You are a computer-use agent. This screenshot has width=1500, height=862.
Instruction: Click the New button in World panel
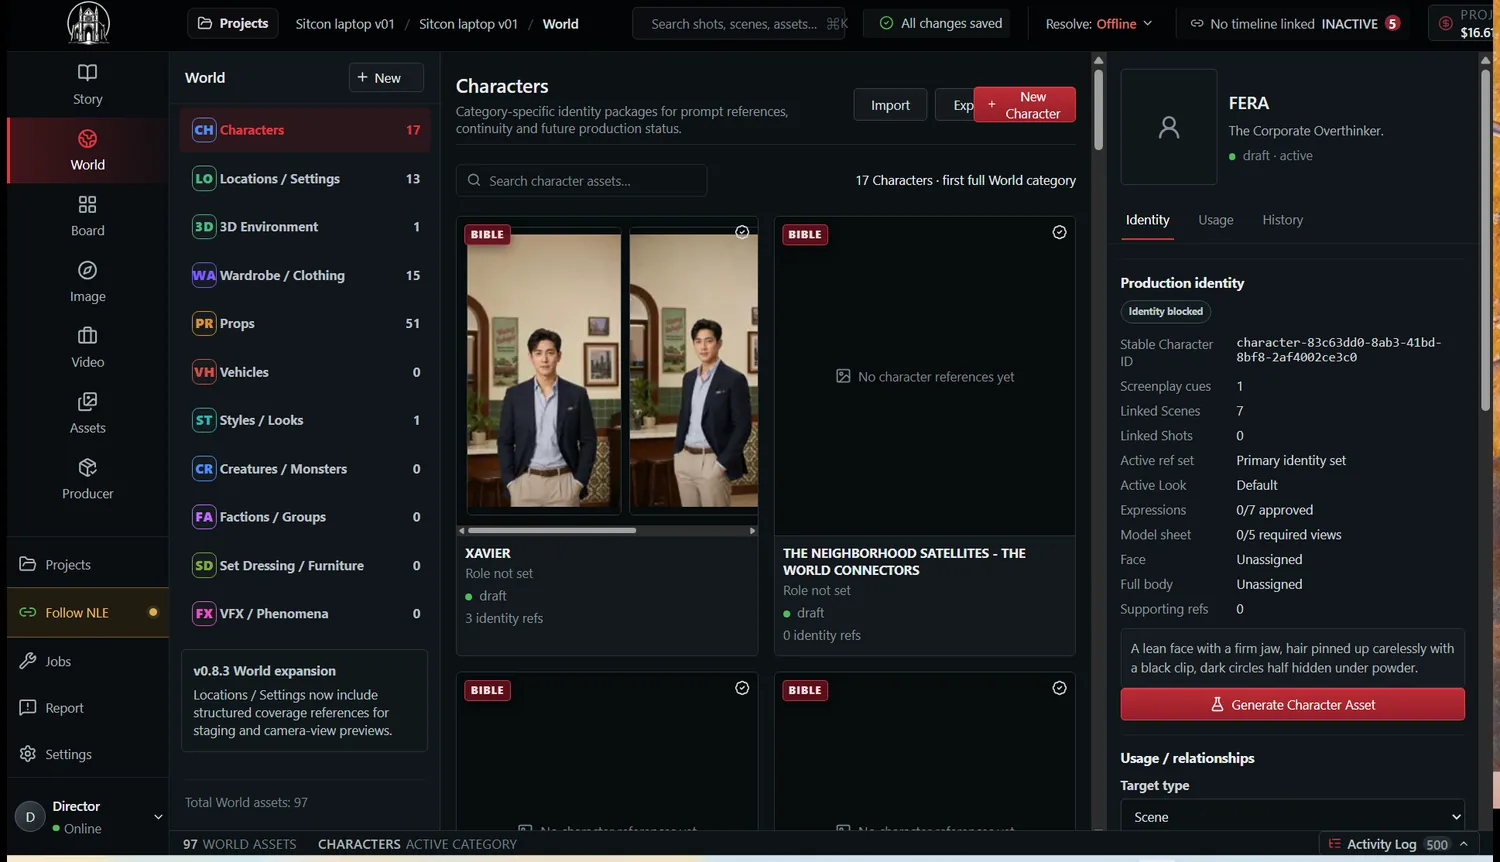(x=386, y=78)
